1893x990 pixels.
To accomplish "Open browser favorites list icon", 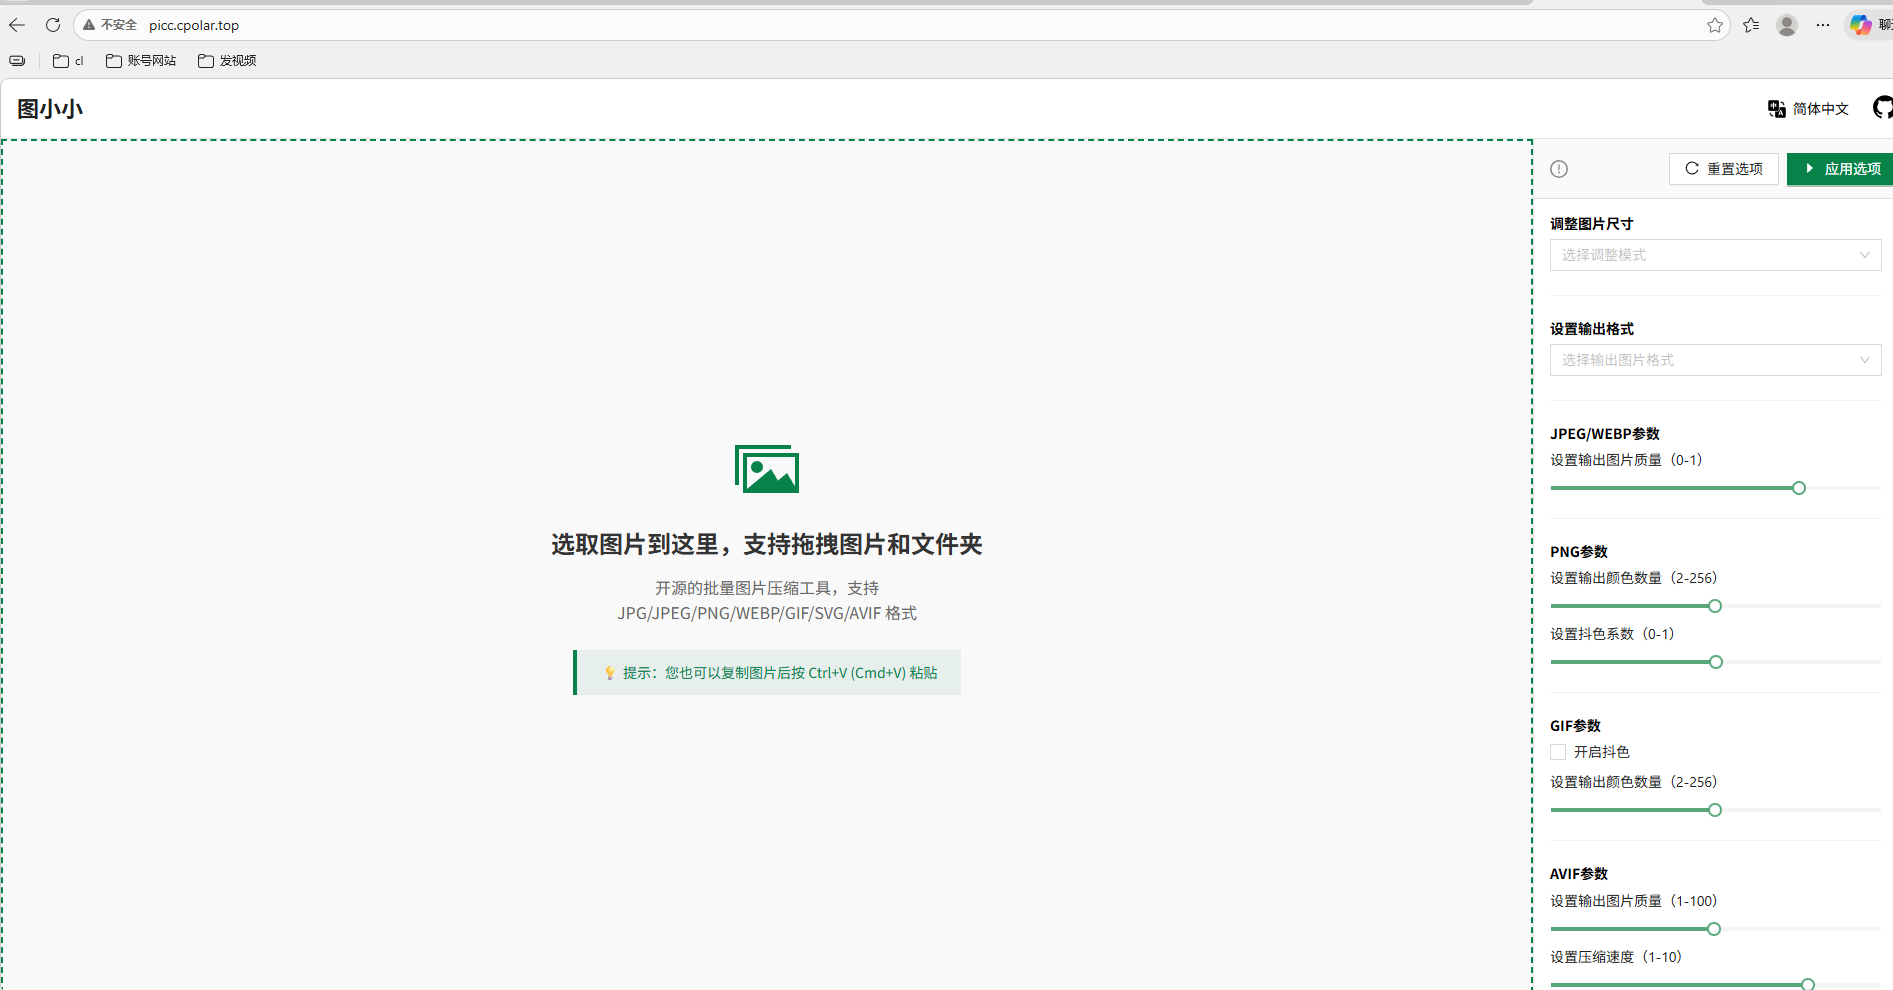I will coord(1750,25).
